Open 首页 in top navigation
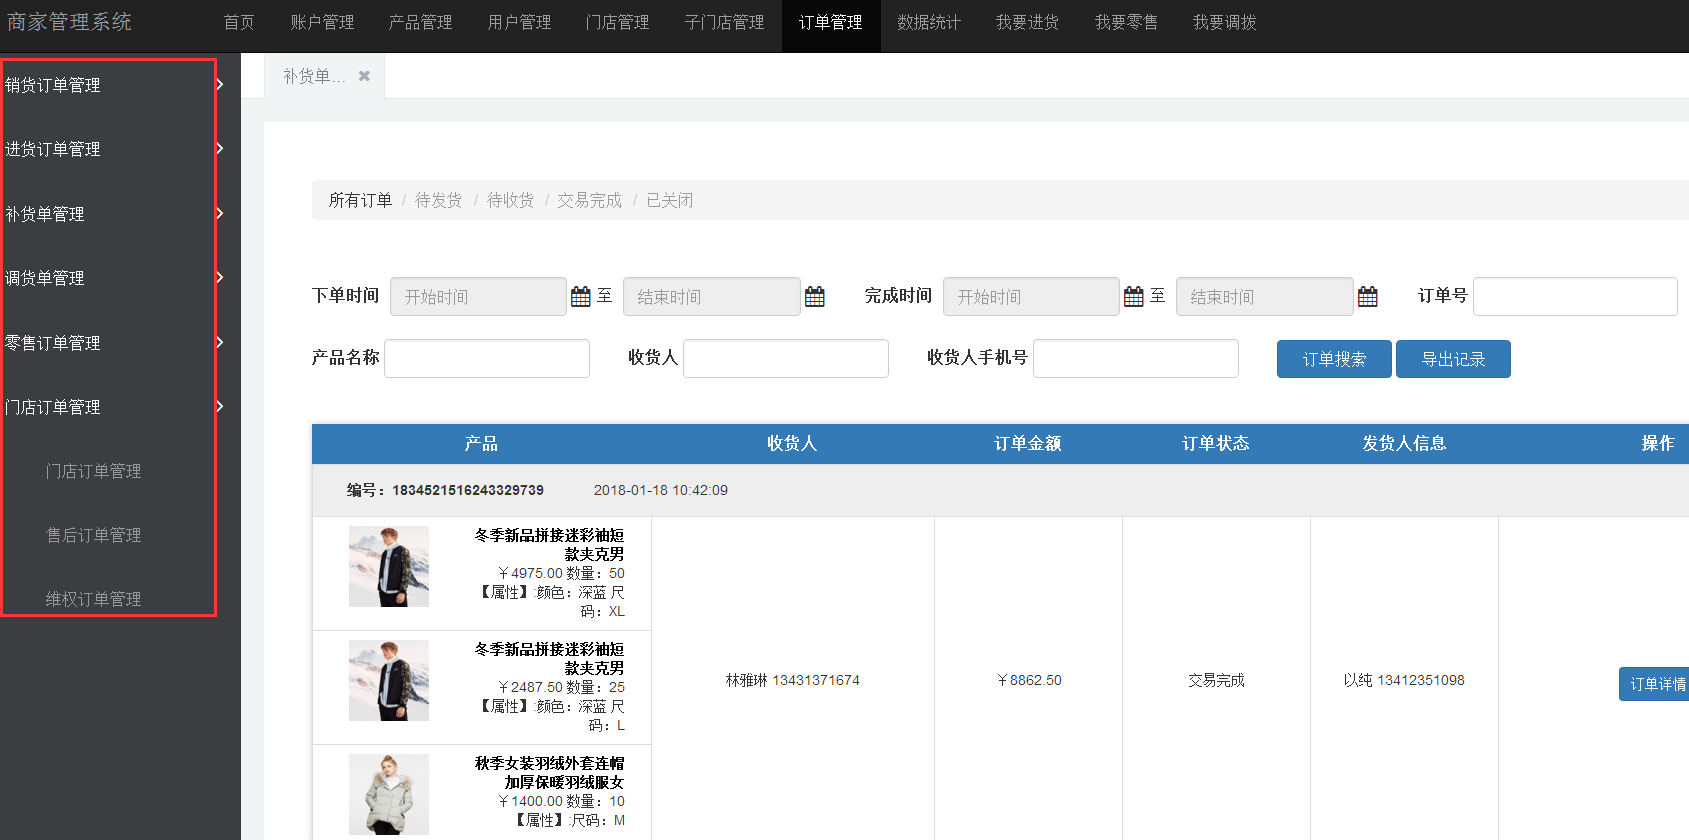Screen dimensions: 1689x840 [239, 22]
